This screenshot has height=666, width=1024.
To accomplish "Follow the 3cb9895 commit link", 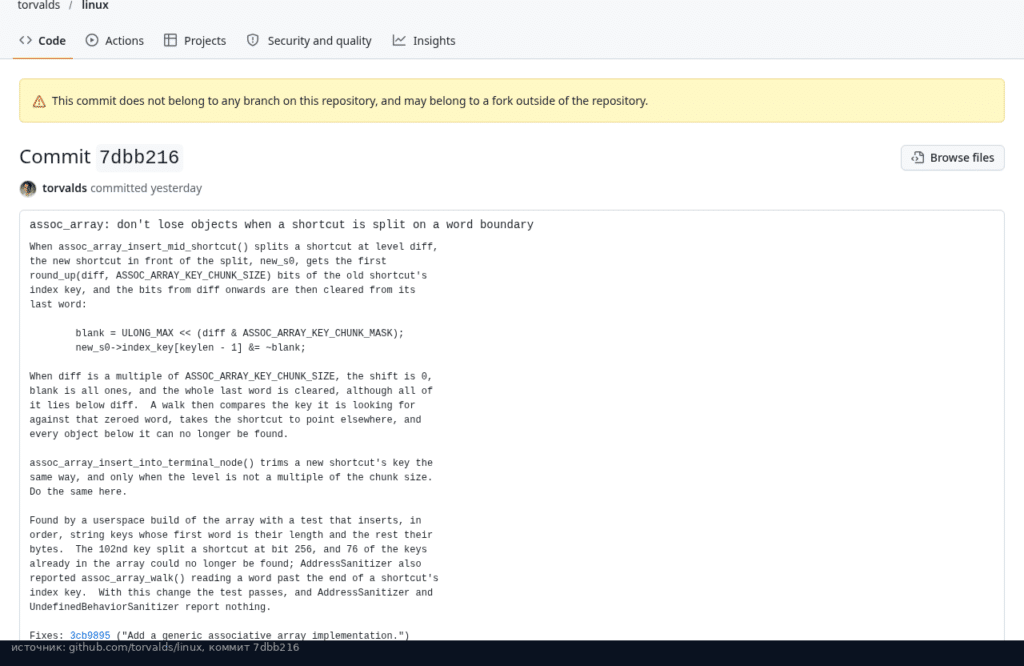I will (90, 635).
